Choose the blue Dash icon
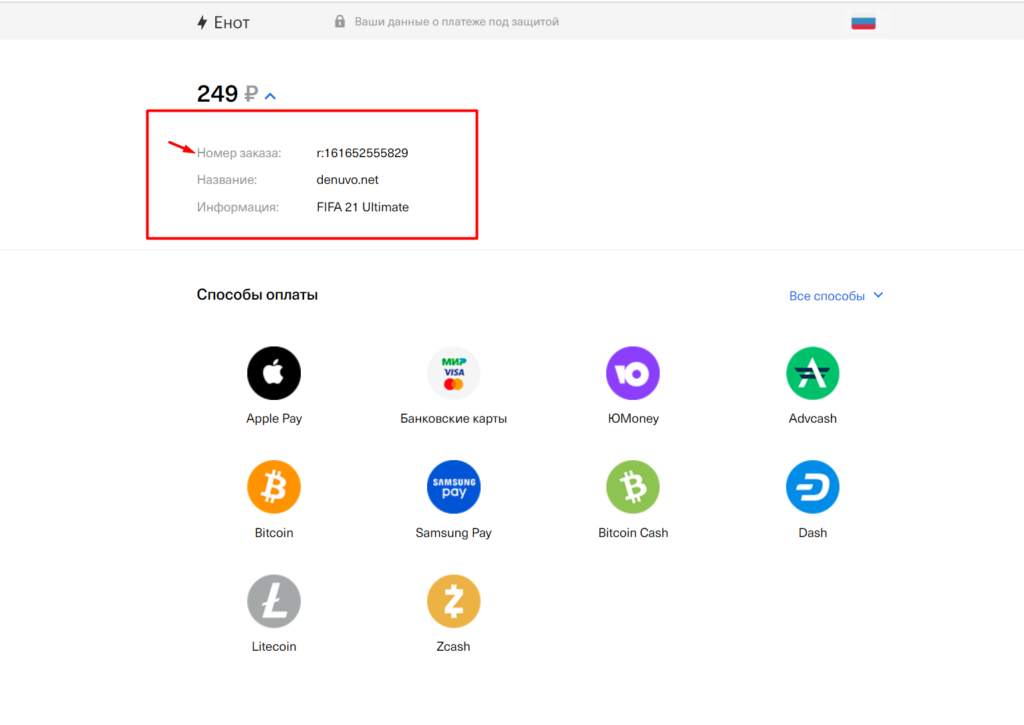The image size is (1024, 725). point(812,487)
